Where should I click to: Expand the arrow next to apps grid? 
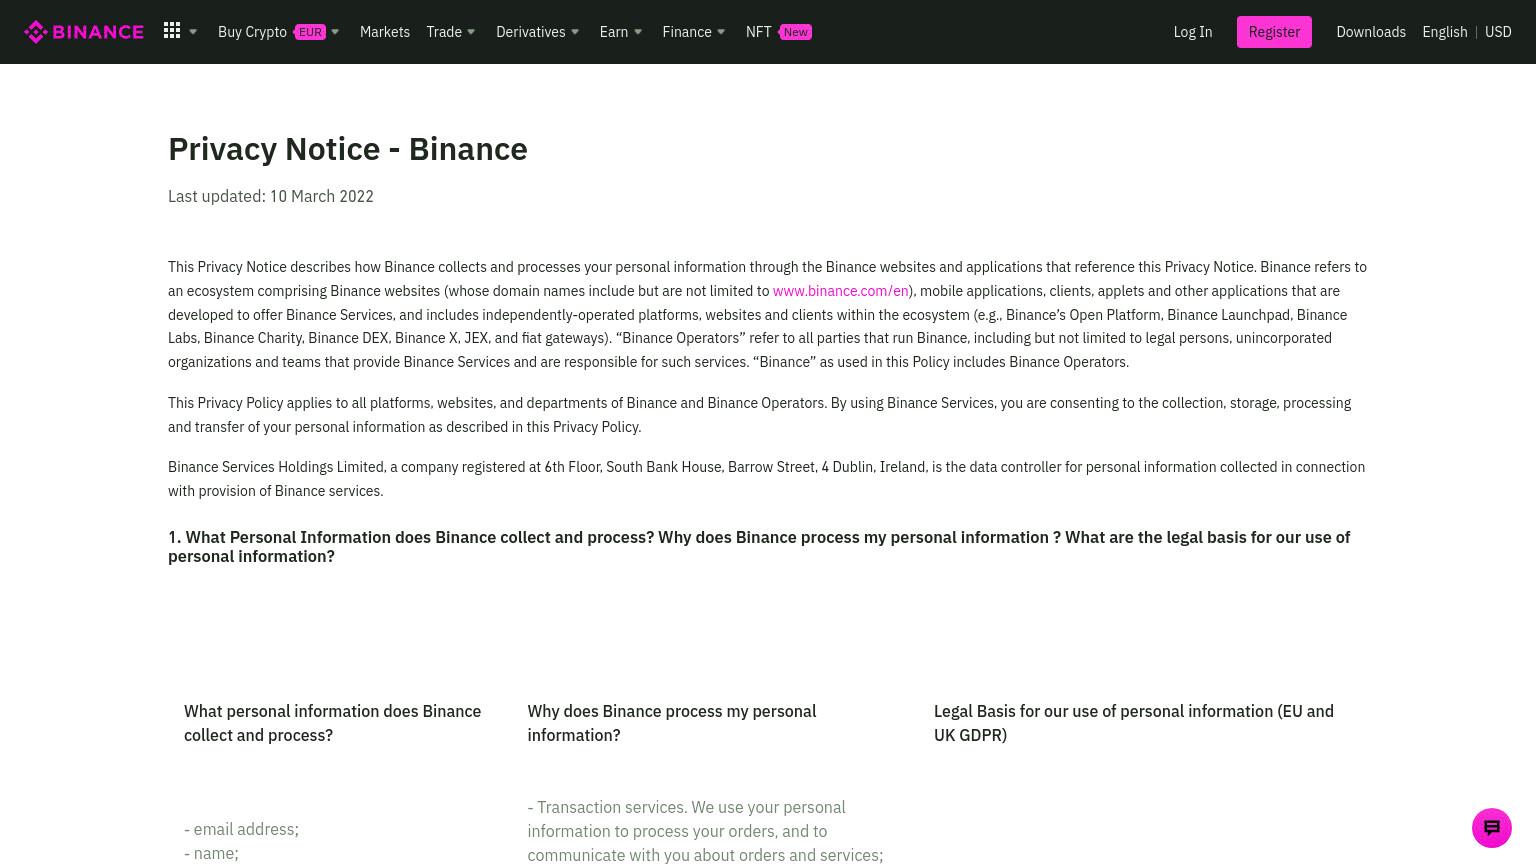[x=193, y=32]
